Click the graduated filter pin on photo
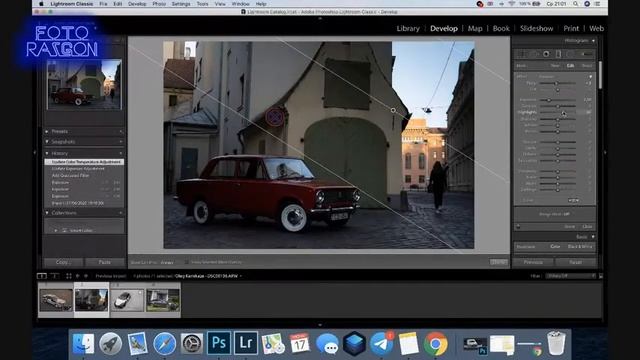Image resolution: width=640 pixels, height=360 pixels. coord(393,110)
